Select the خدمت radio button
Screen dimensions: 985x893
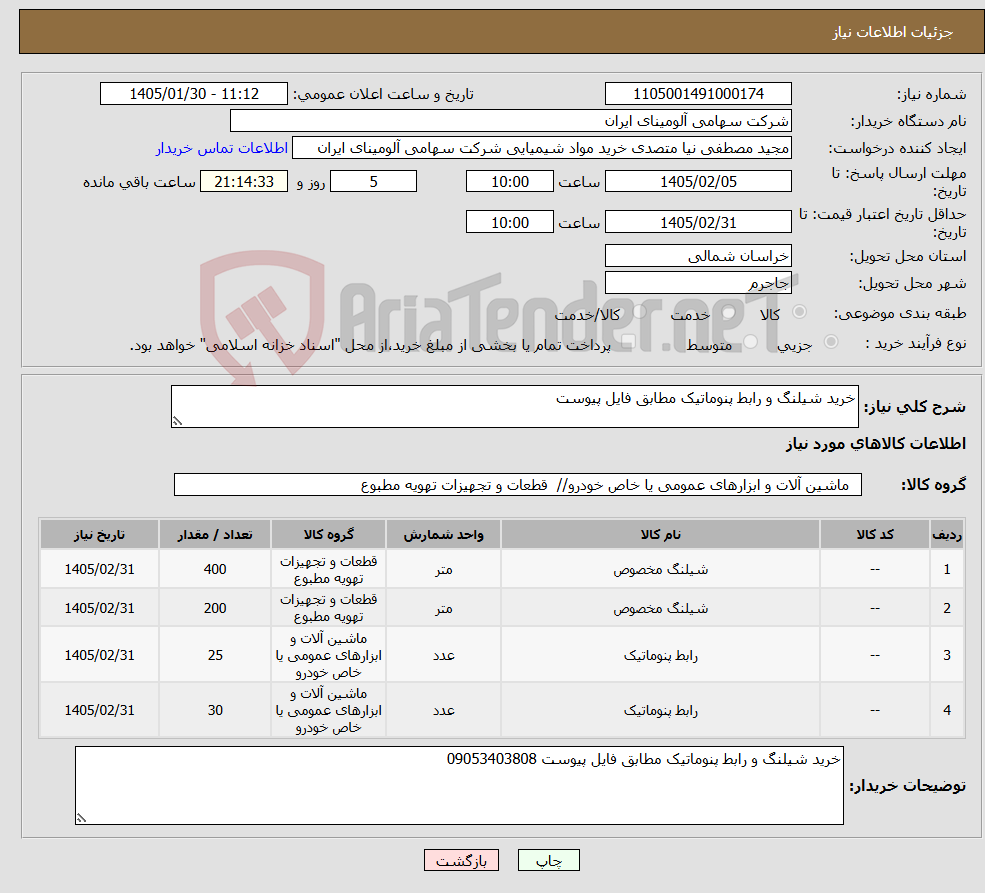click(x=729, y=312)
